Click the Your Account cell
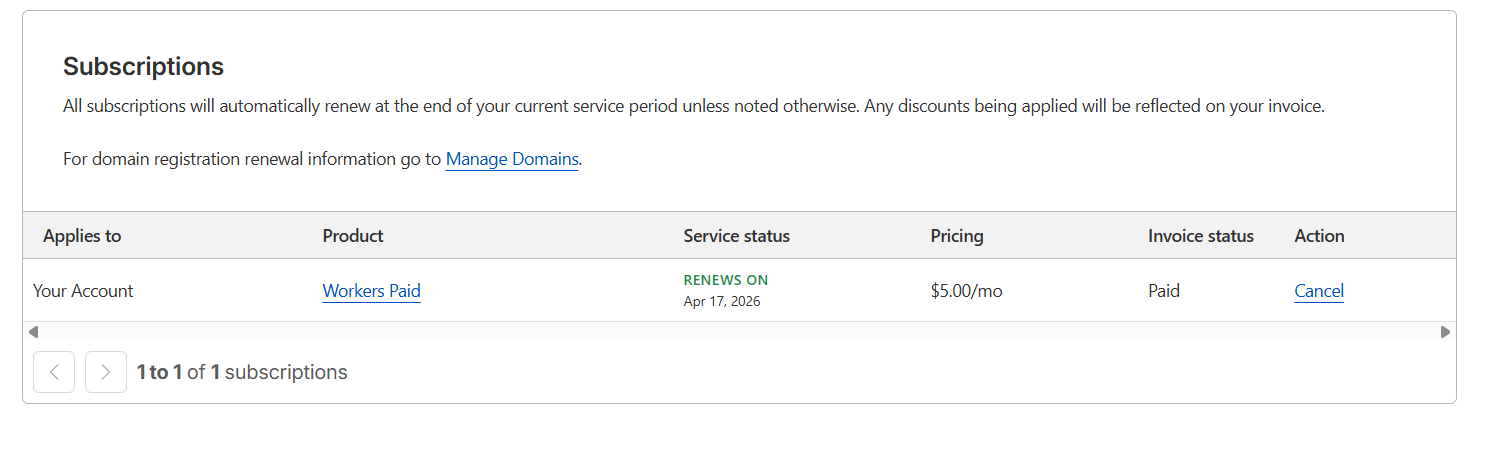Screen dimensions: 1496x452 point(83,291)
